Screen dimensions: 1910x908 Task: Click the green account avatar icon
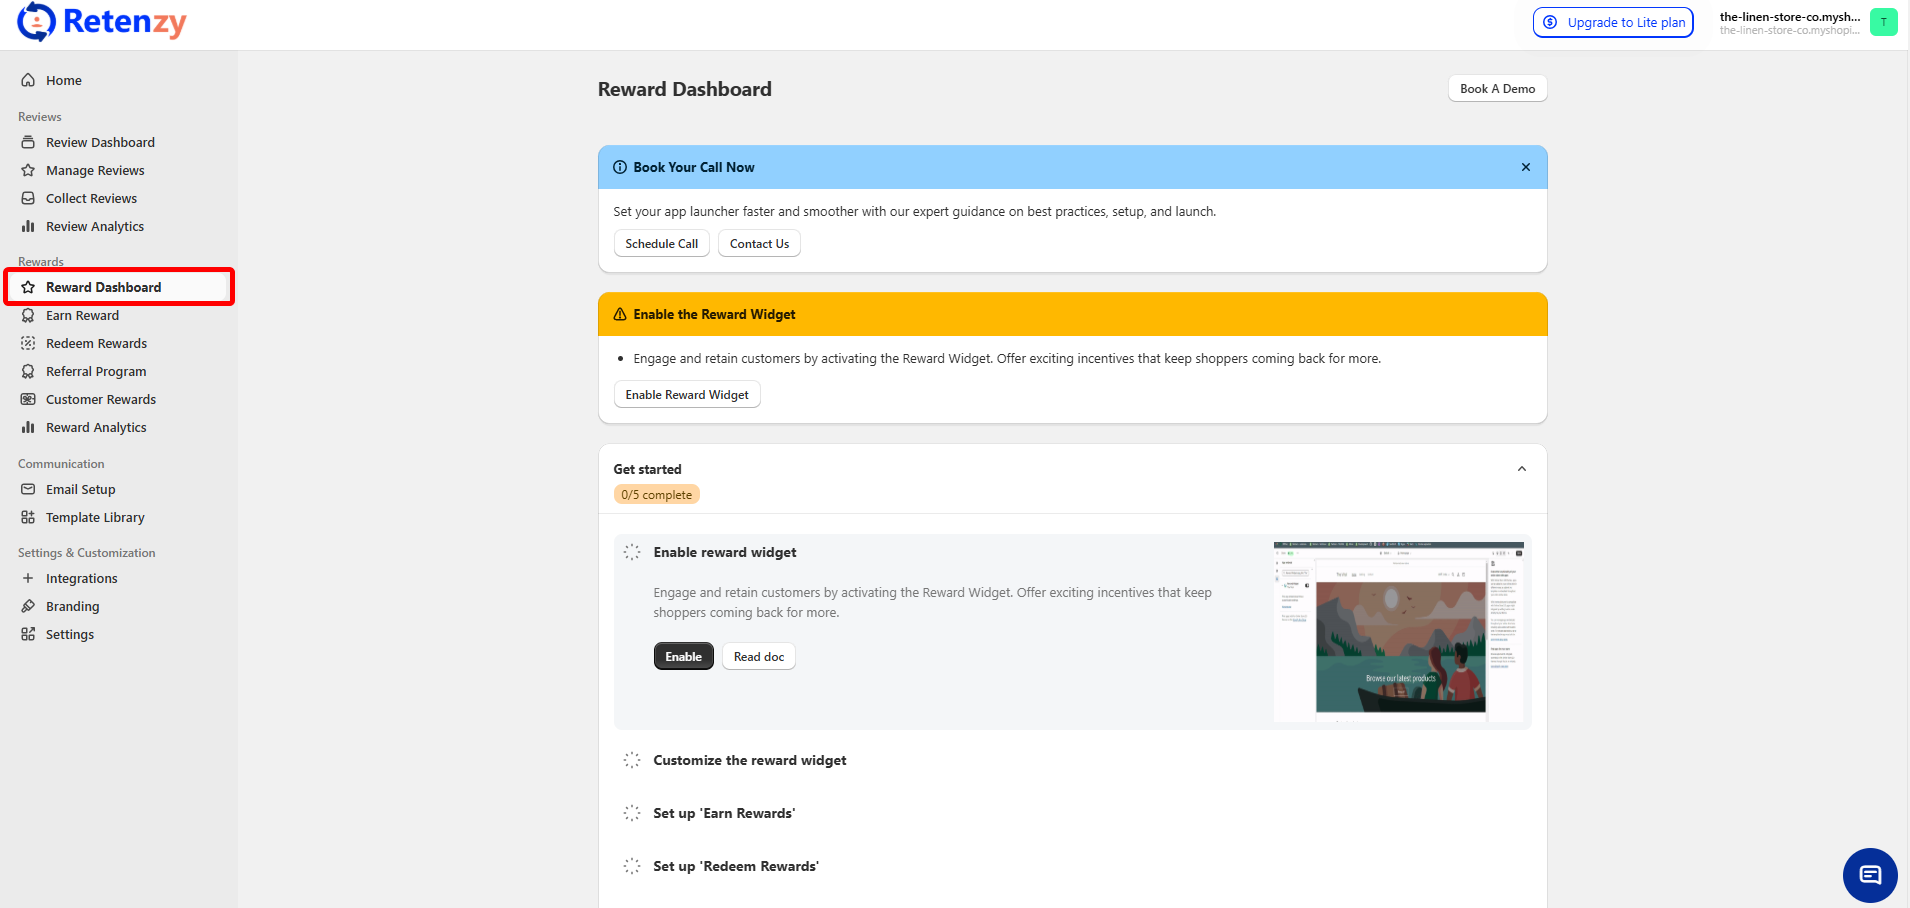click(1883, 22)
